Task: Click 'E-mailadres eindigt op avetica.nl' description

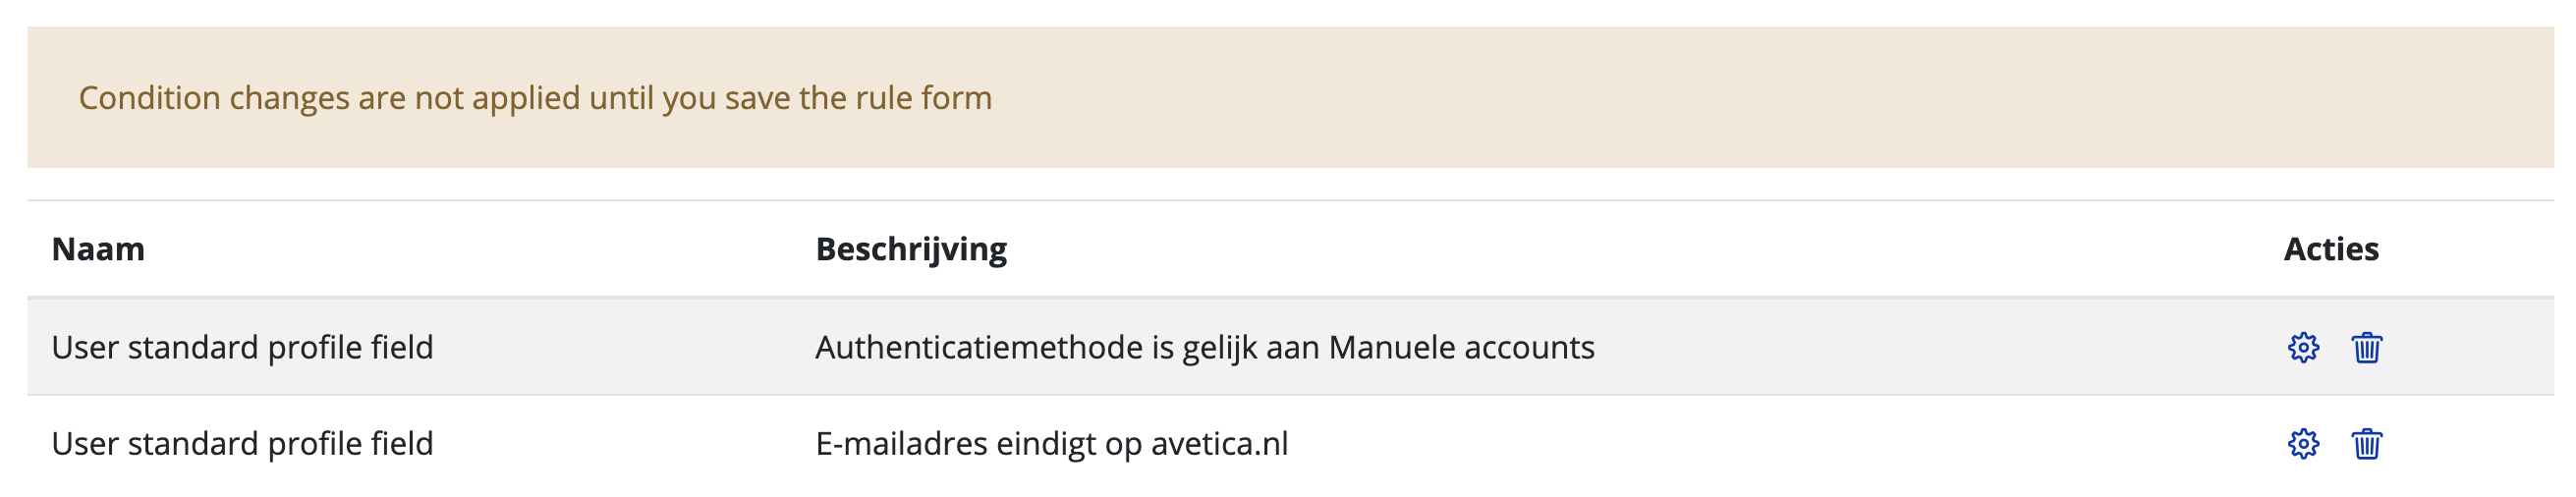Action: click(1052, 443)
